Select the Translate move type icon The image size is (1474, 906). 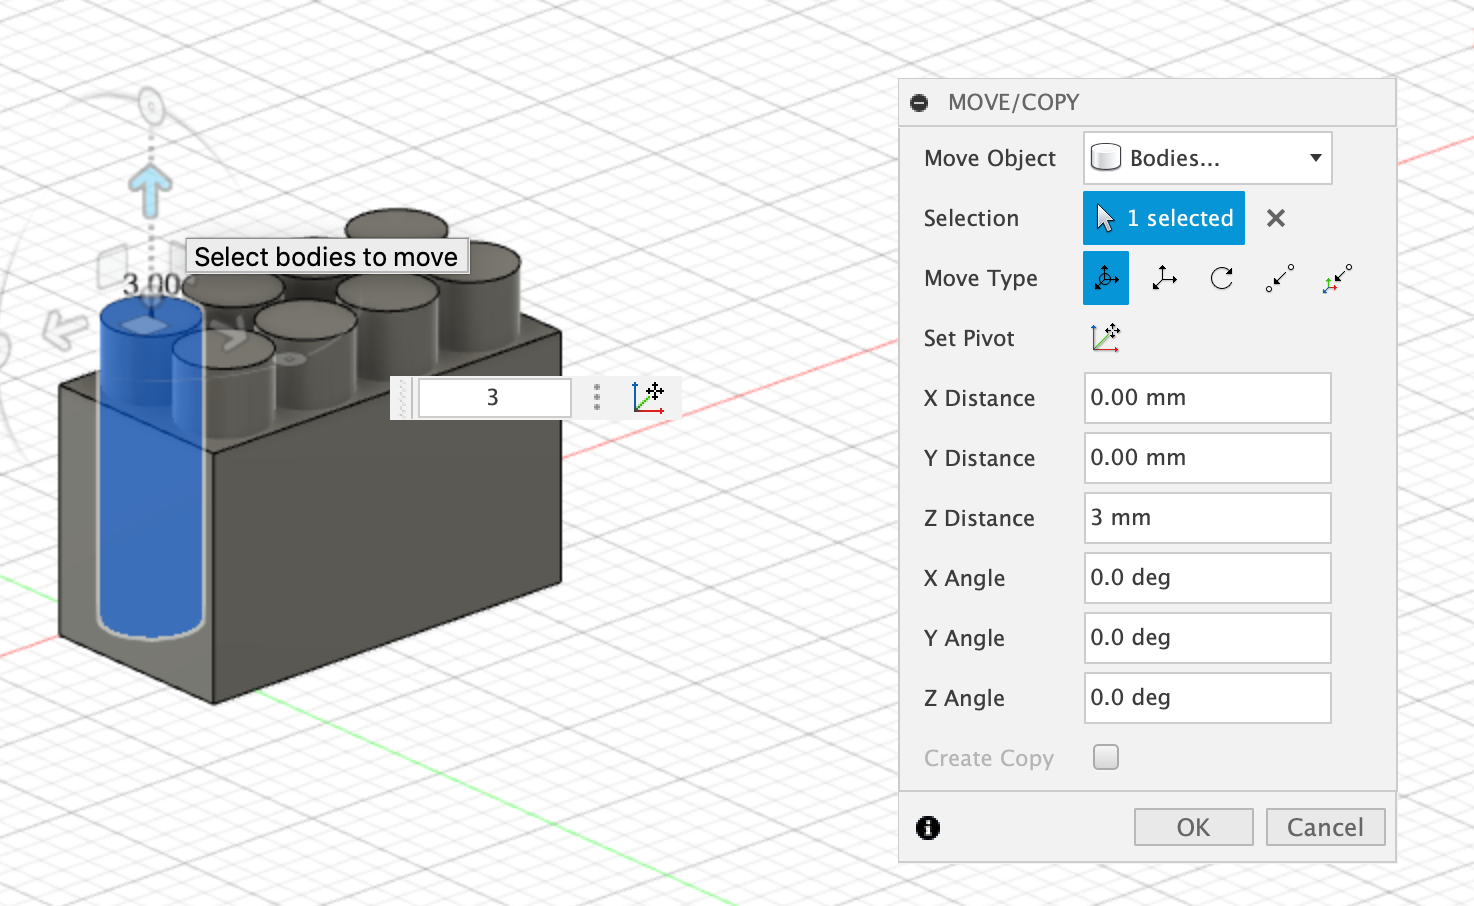(1164, 278)
